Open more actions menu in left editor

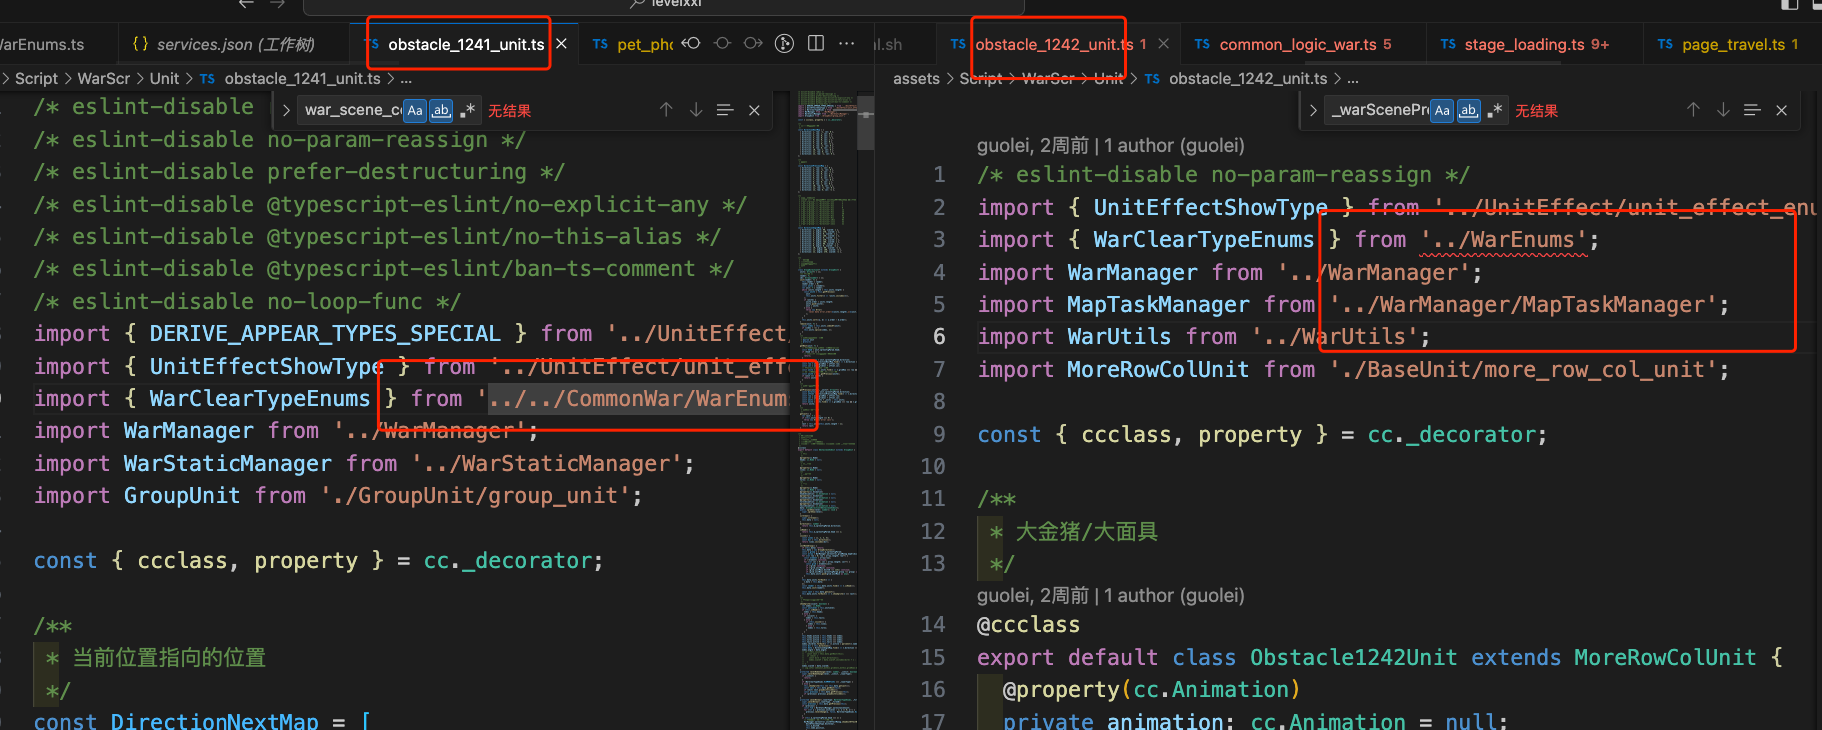(847, 43)
